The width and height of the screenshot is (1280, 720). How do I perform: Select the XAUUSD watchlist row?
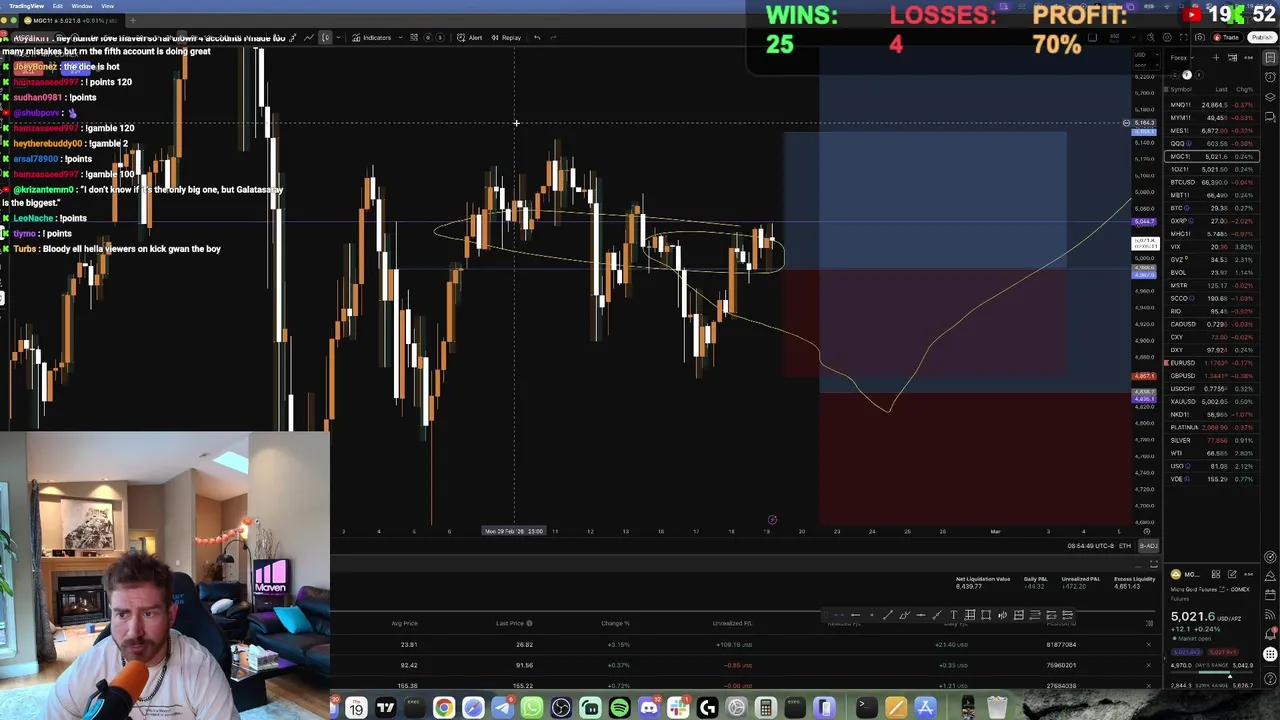pos(1211,402)
